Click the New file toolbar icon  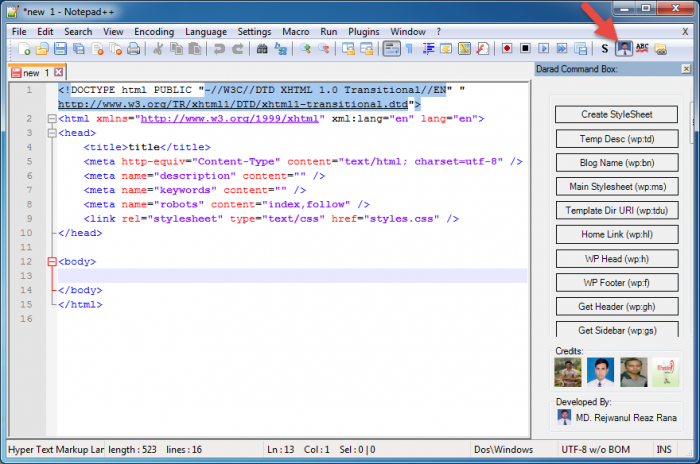[26, 48]
